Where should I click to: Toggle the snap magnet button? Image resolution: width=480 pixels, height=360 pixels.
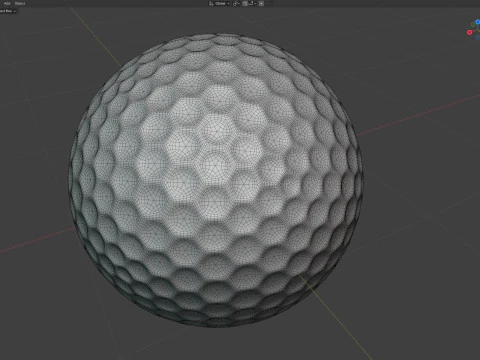pos(245,3)
